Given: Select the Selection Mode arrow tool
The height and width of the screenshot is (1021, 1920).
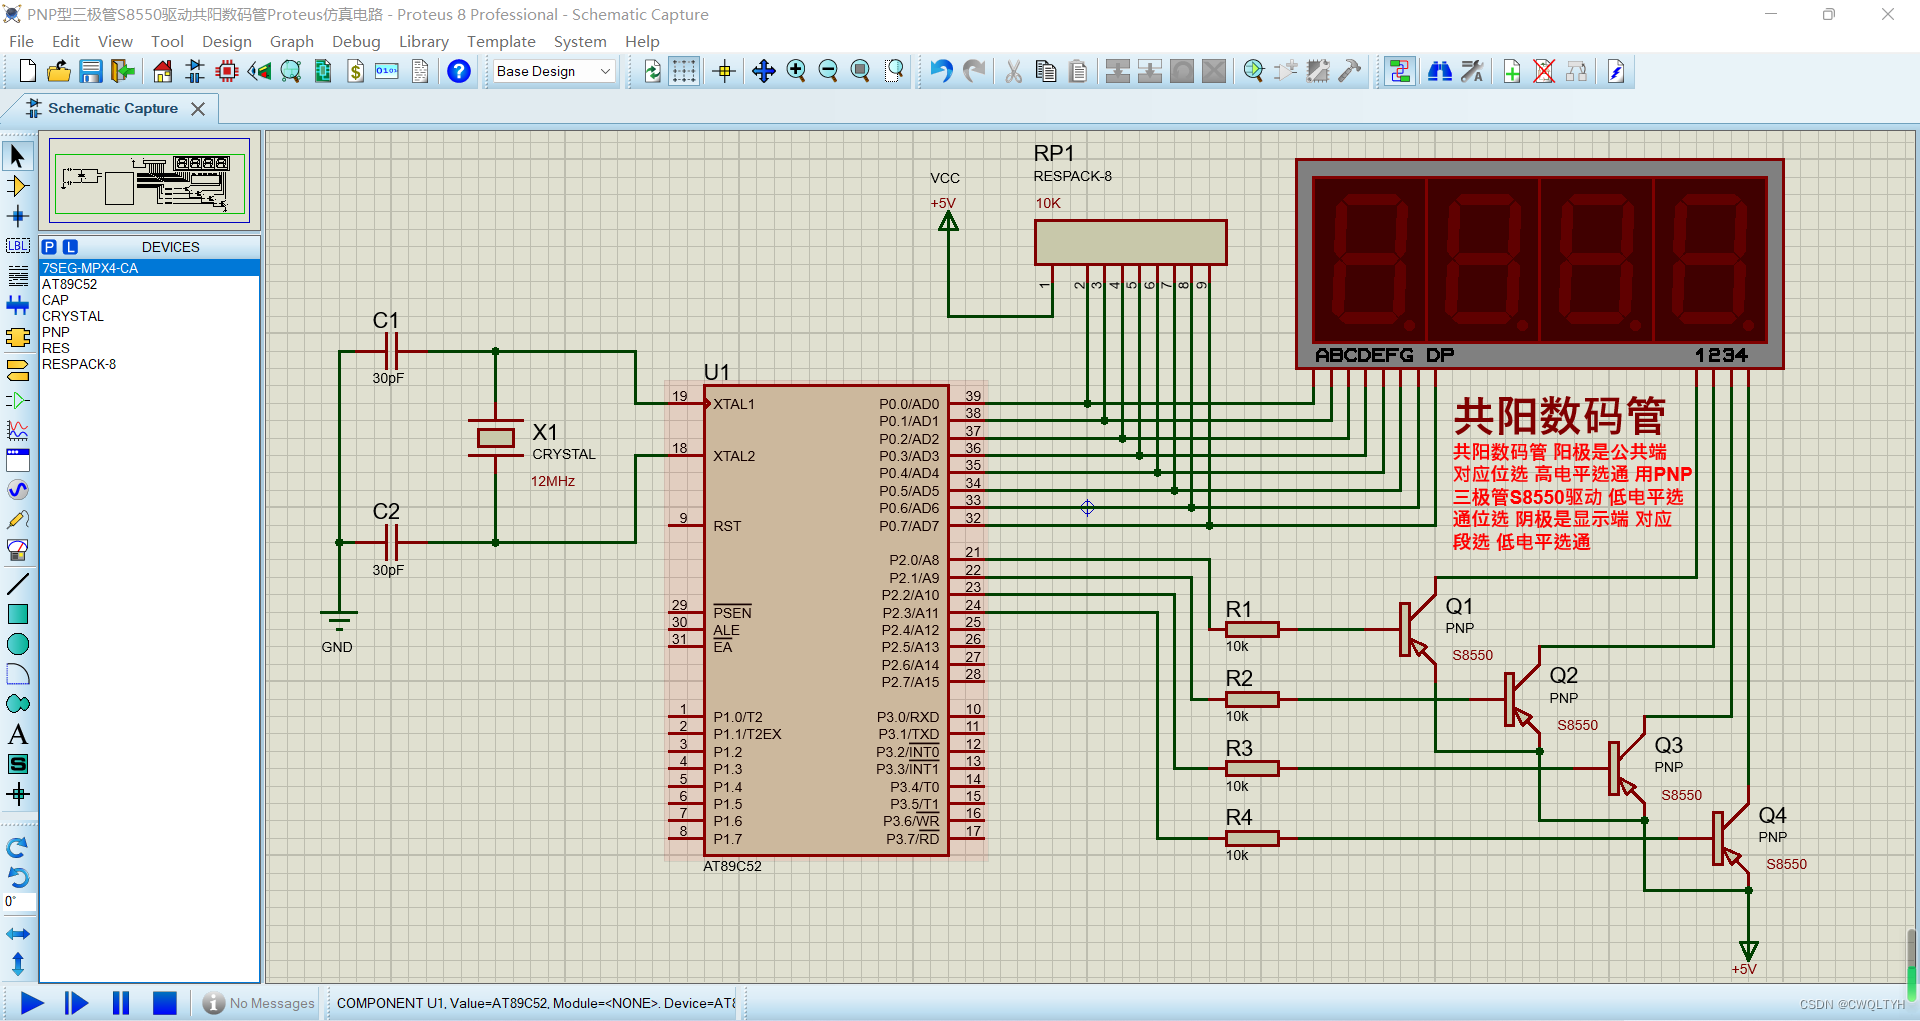Looking at the screenshot, I should [x=17, y=156].
